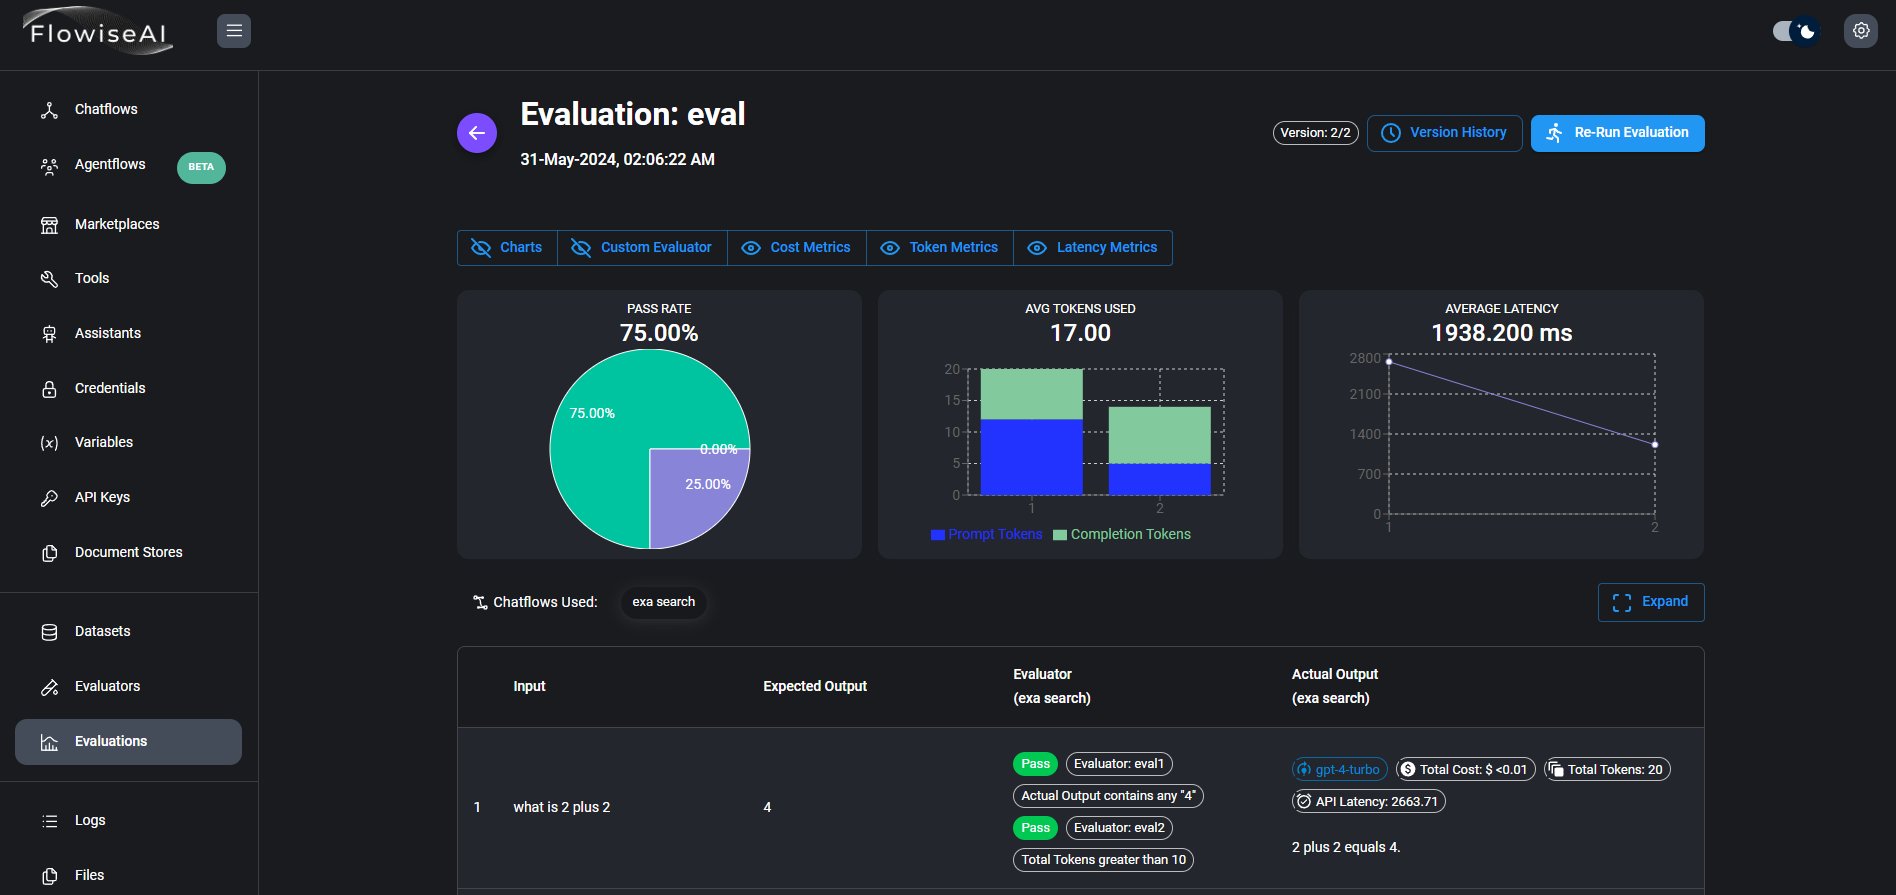Click the Evaluators icon in sidebar
1896x895 pixels.
tap(49, 687)
